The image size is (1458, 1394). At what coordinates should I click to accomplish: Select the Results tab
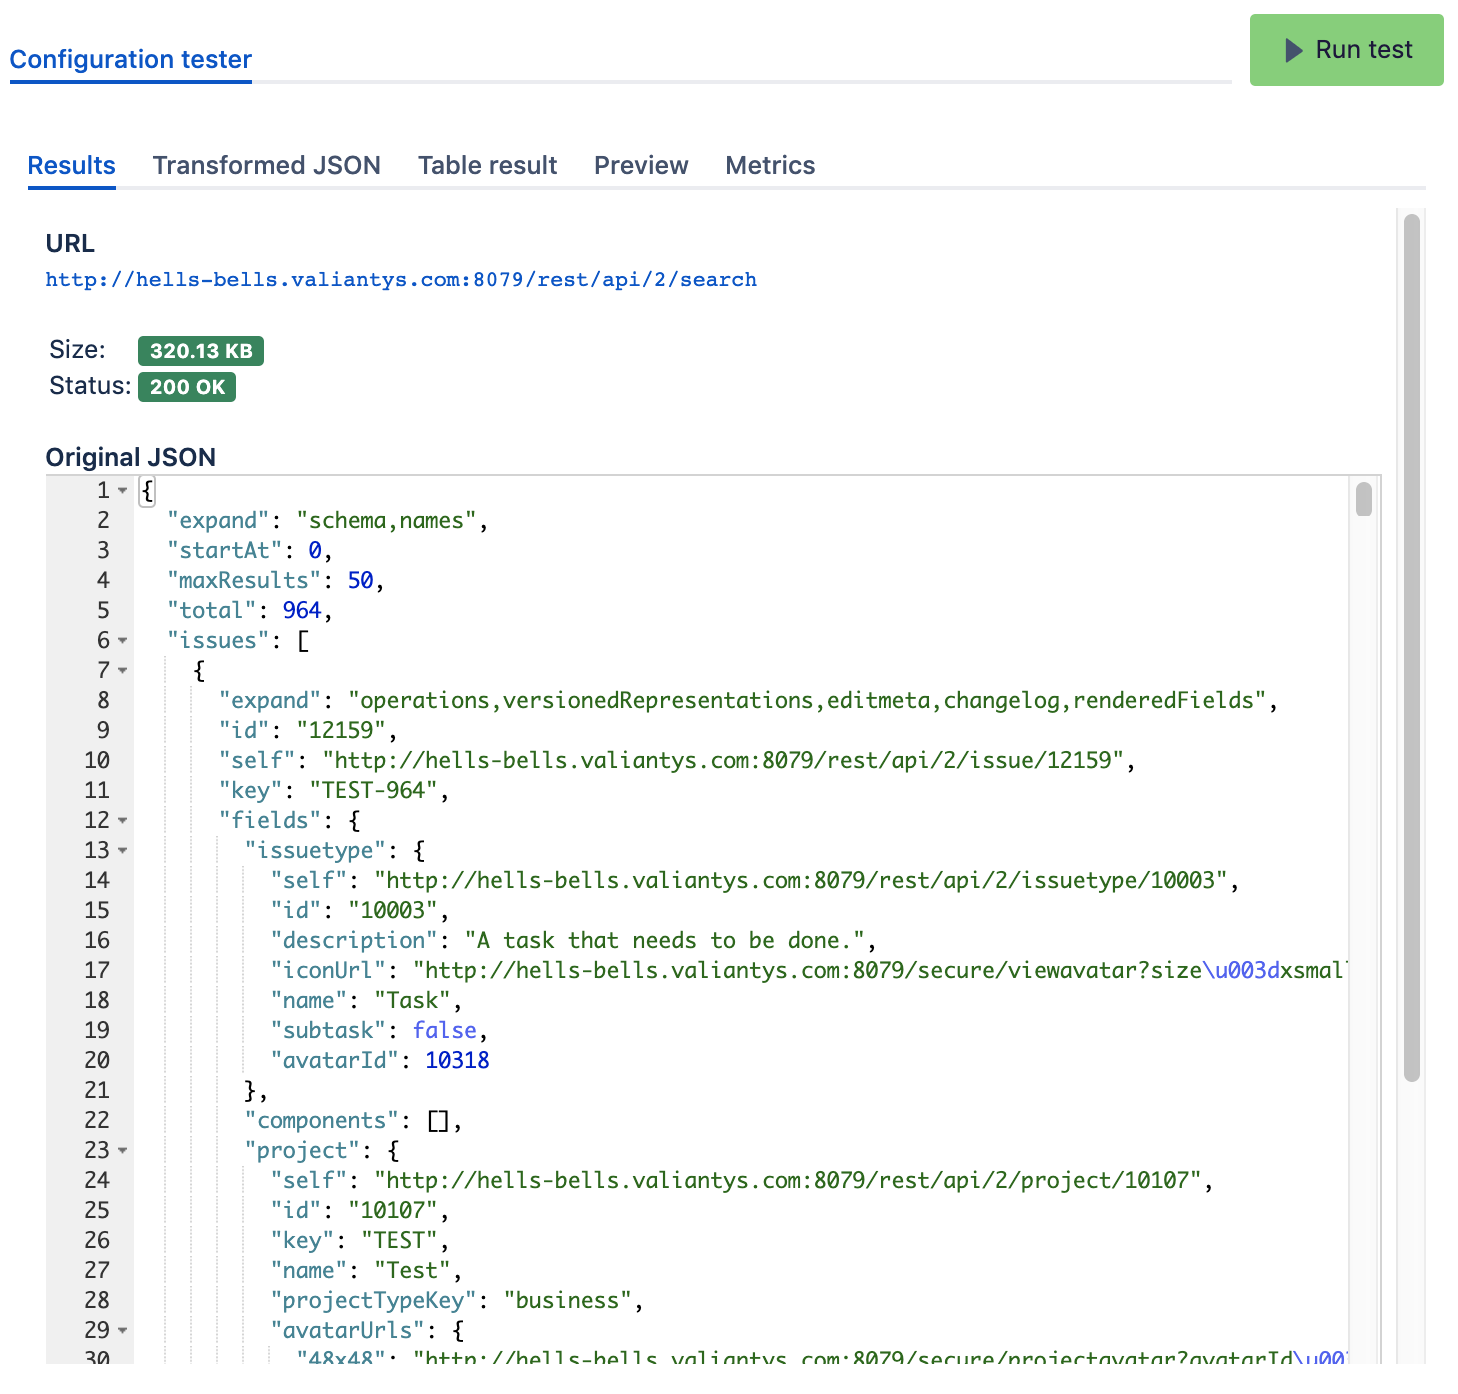[x=71, y=165]
